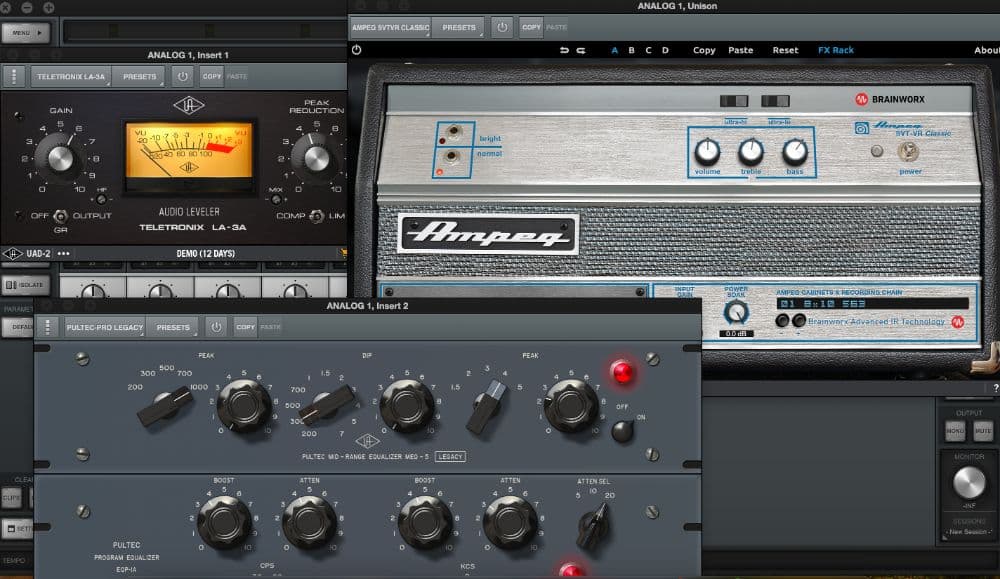The width and height of the screenshot is (1000, 579).
Task: Click PASTE in the LA-3A Insert 1 toolbar
Action: point(237,77)
